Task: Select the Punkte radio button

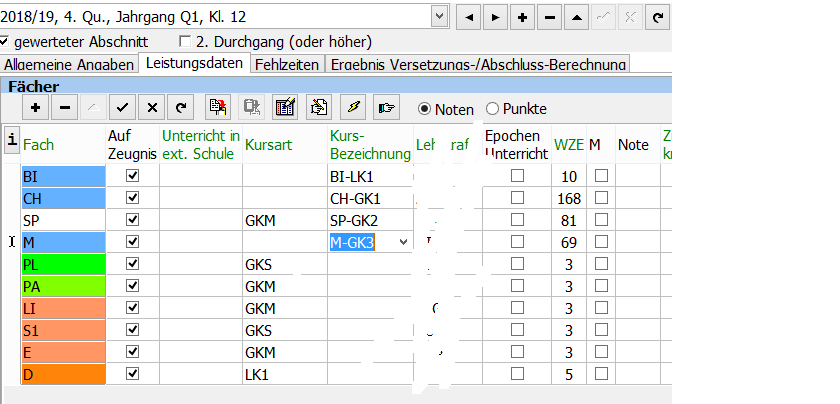Action: click(x=492, y=109)
